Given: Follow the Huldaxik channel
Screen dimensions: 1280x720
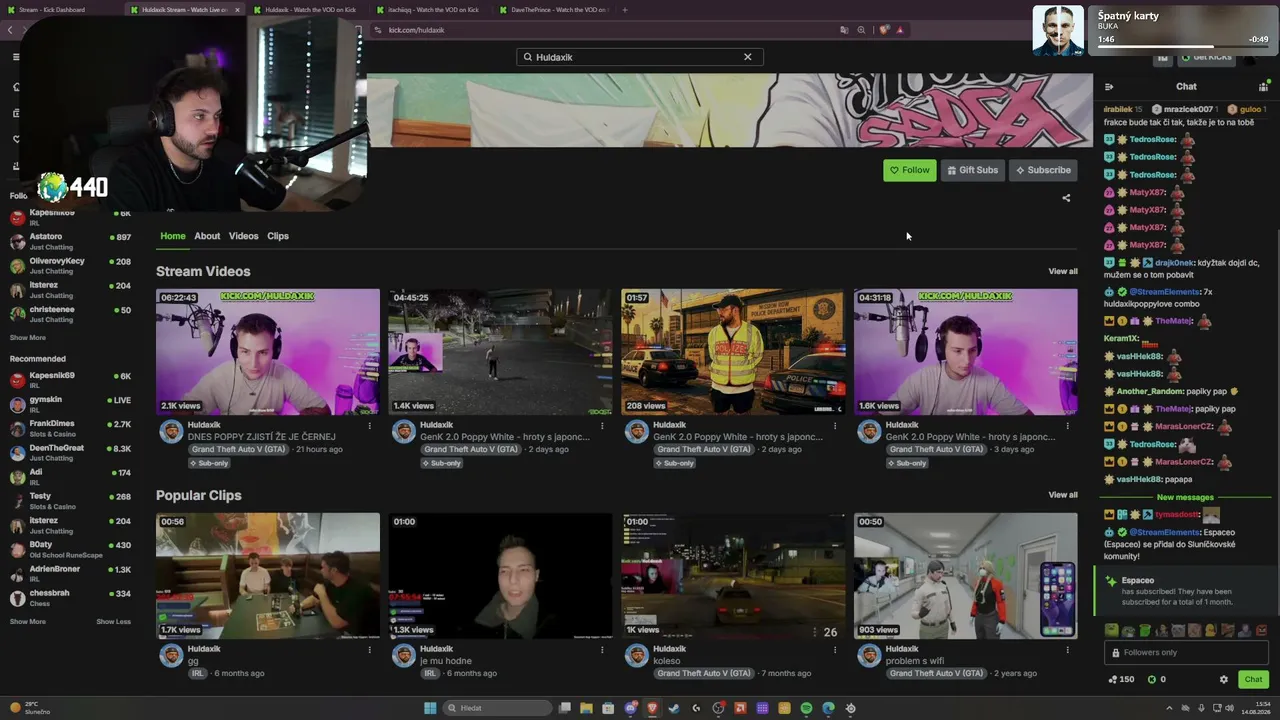Looking at the screenshot, I should (910, 170).
